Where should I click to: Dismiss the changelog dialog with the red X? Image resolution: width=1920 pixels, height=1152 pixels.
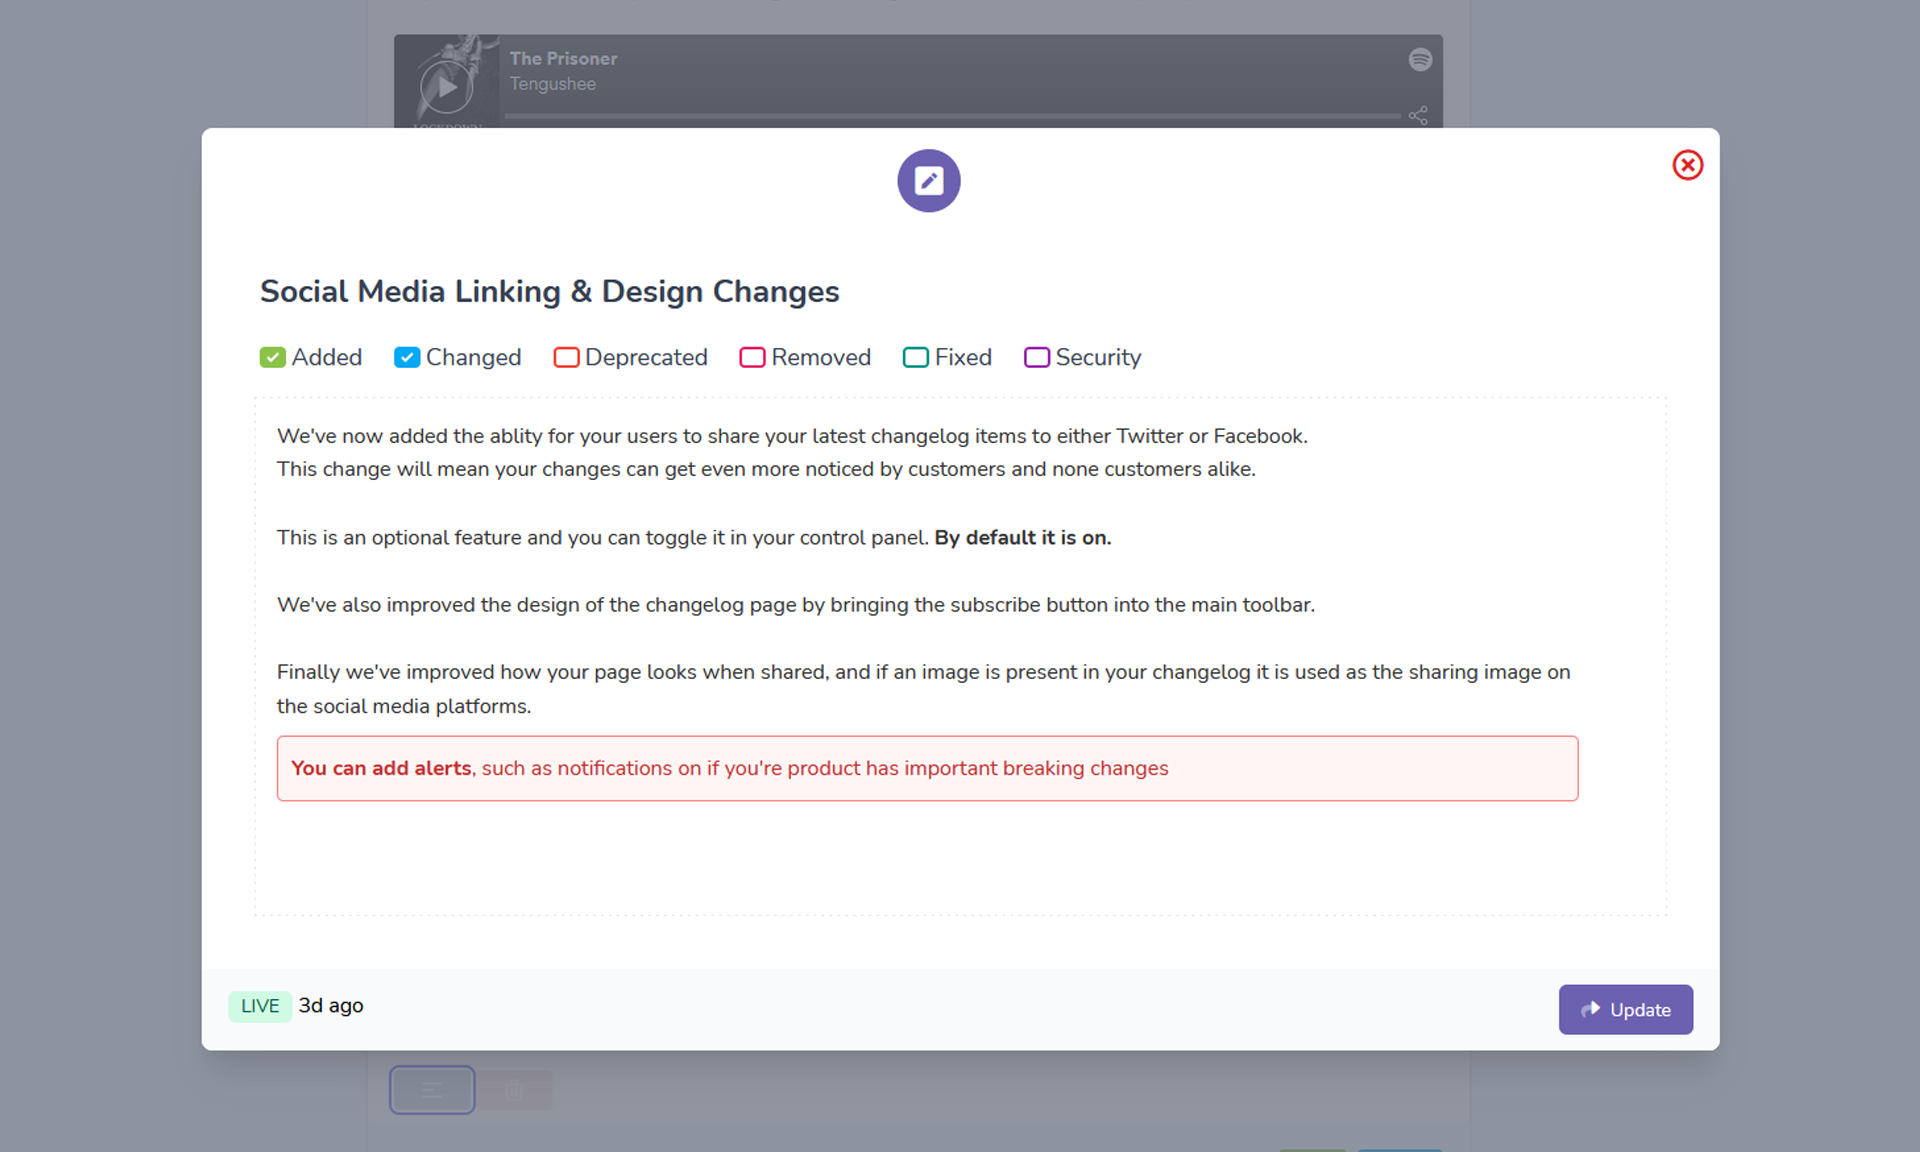coord(1687,165)
